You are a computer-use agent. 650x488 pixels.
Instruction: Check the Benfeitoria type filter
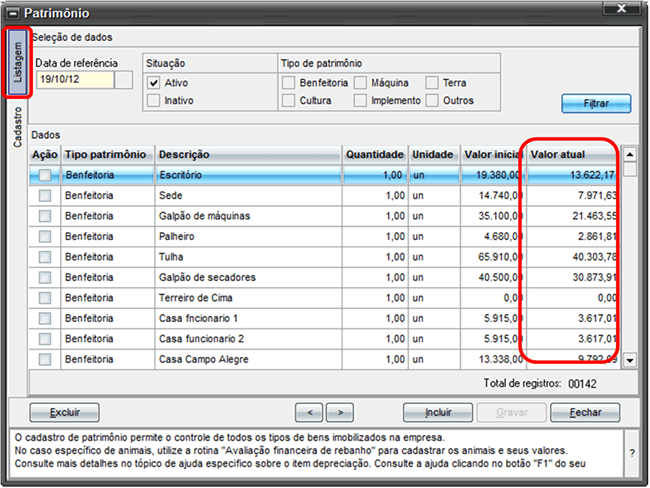(x=289, y=83)
